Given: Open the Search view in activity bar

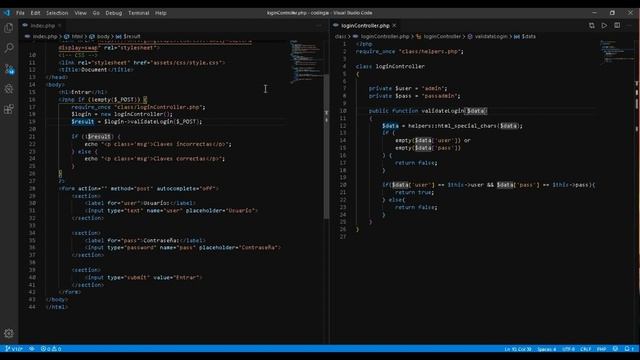Looking at the screenshot, I should [9, 48].
